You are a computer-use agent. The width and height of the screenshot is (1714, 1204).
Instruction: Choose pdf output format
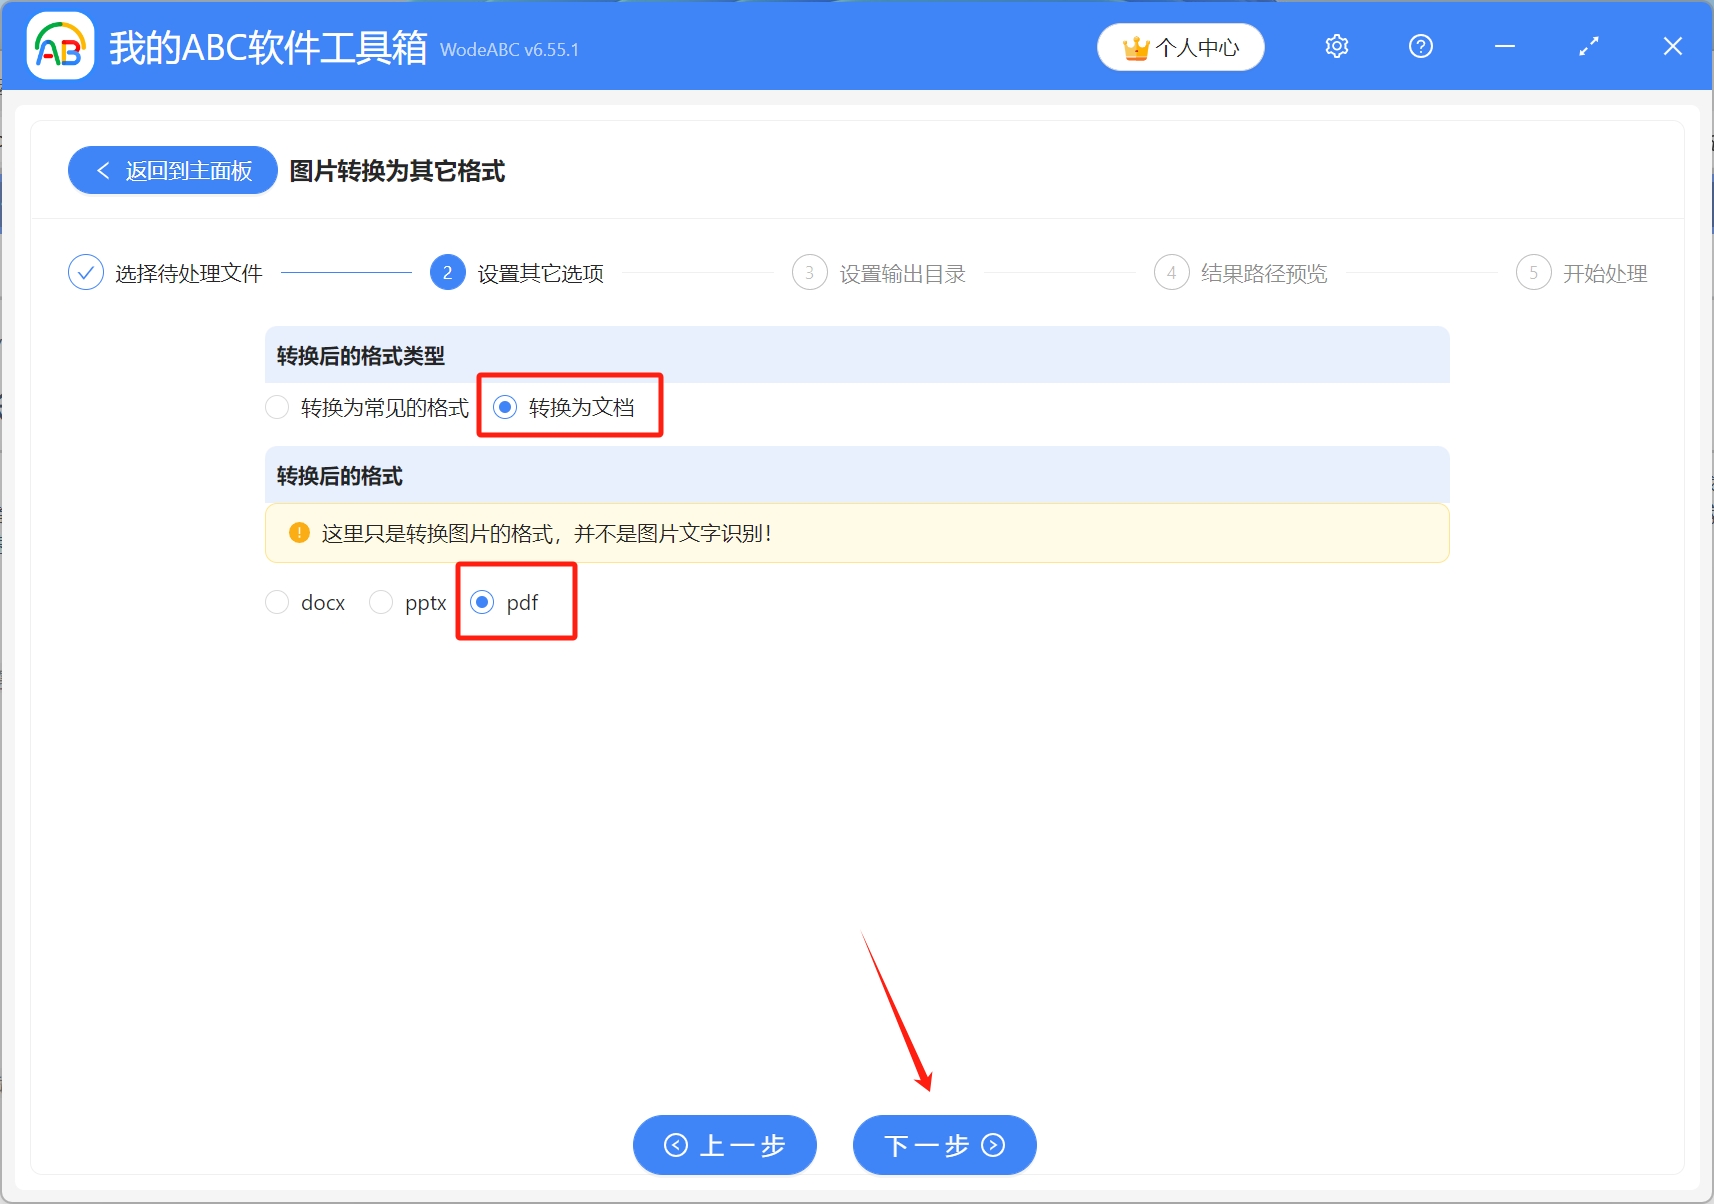pyautogui.click(x=505, y=603)
